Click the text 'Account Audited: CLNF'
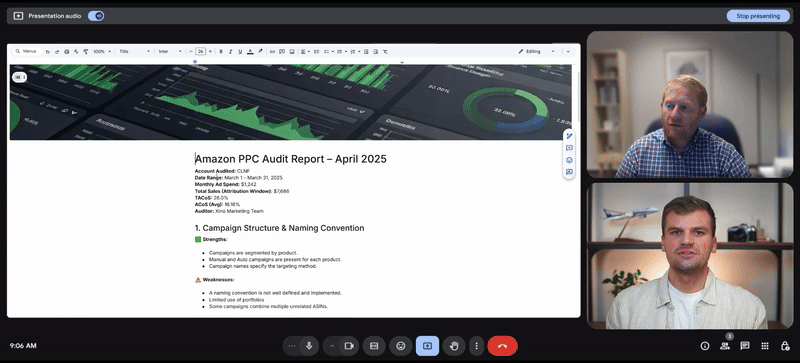This screenshot has width=800, height=363. tap(222, 171)
